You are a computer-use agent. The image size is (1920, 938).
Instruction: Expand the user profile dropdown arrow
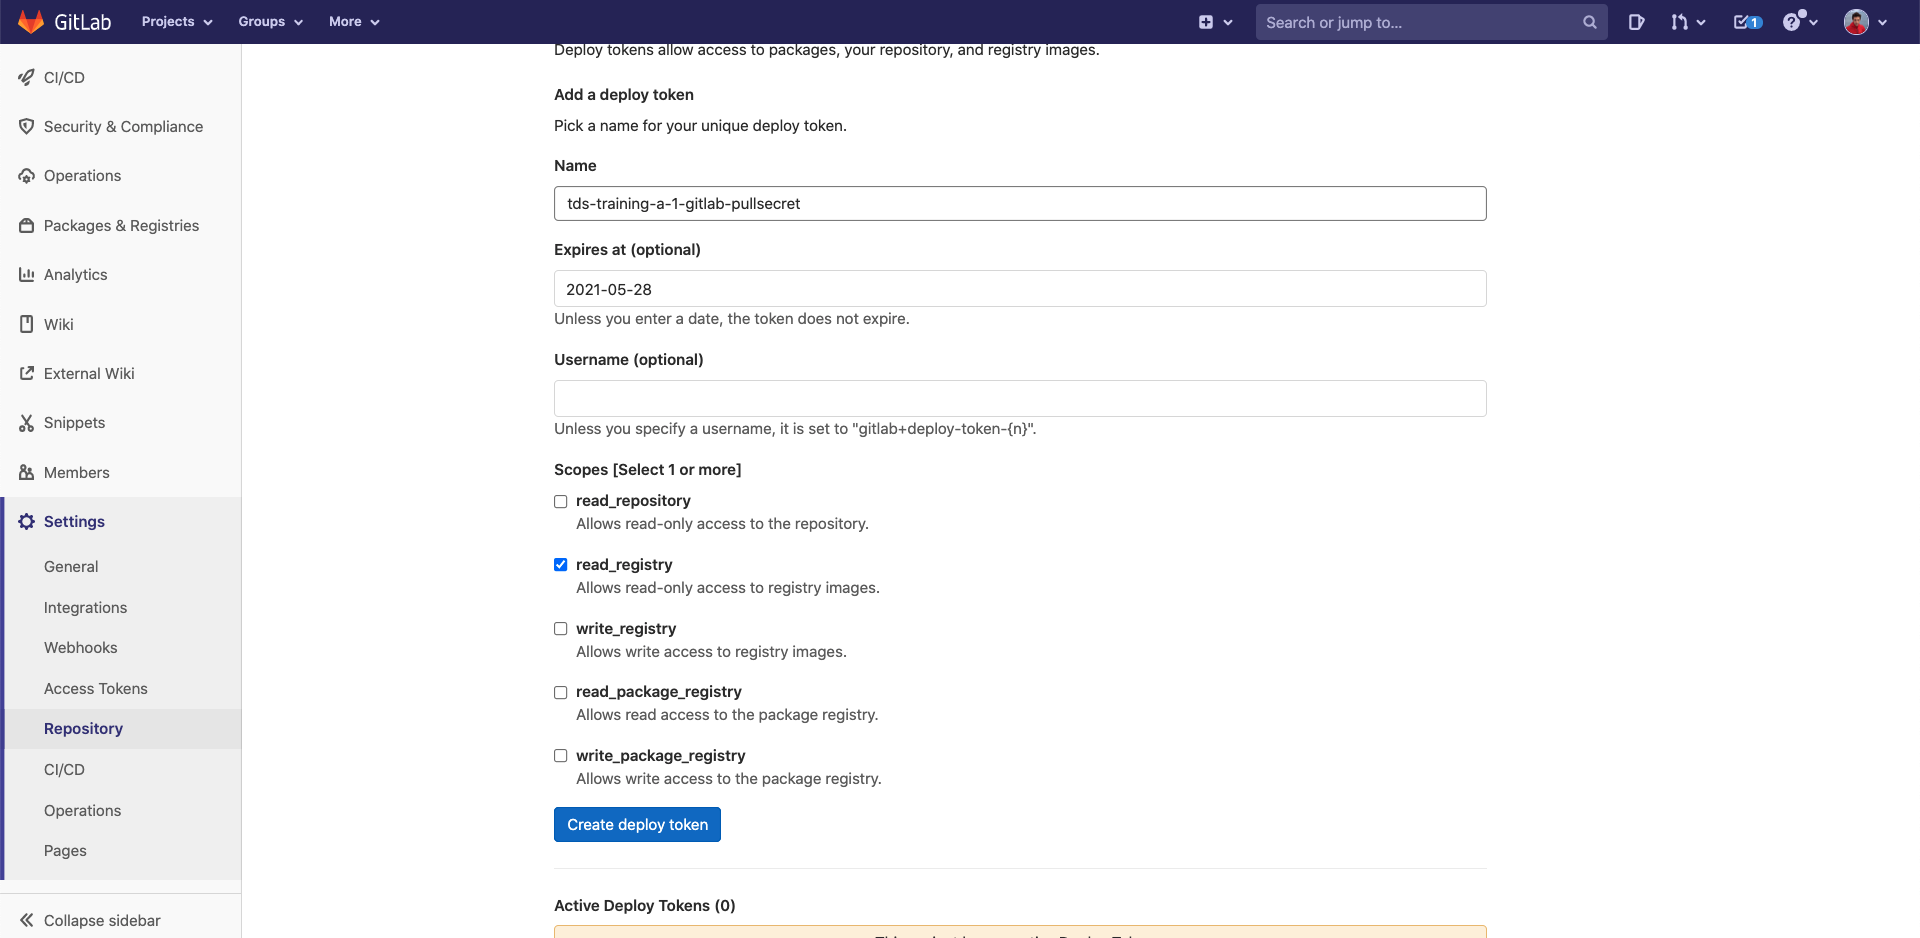coord(1882,22)
